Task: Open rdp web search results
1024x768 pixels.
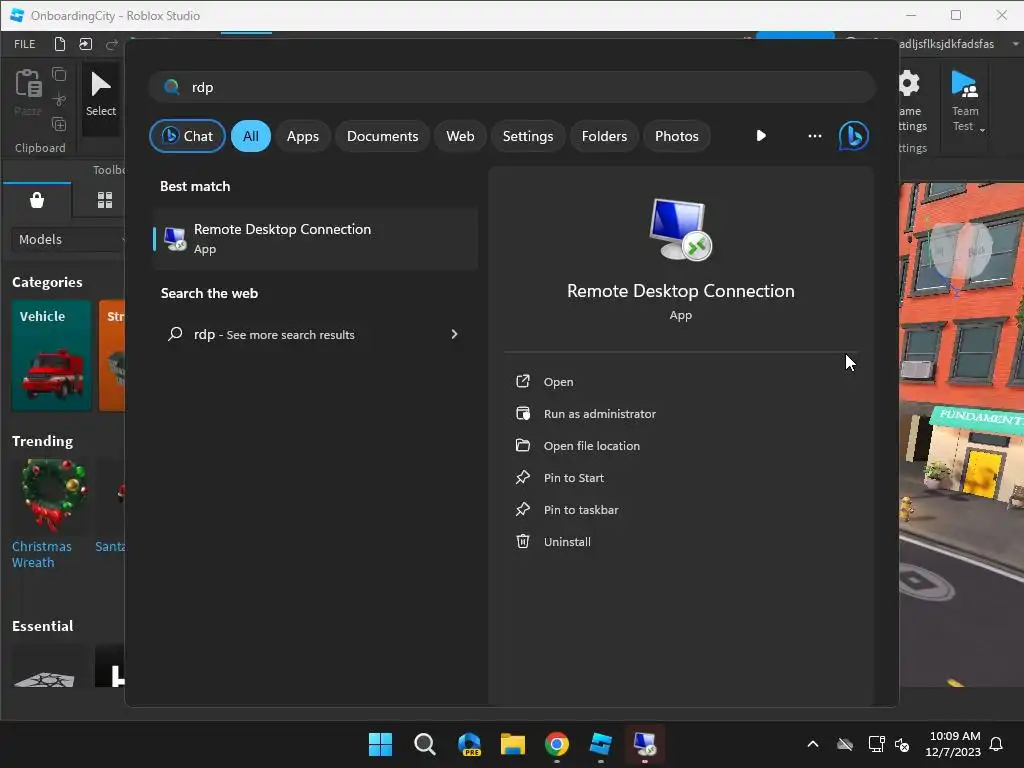Action: [315, 334]
